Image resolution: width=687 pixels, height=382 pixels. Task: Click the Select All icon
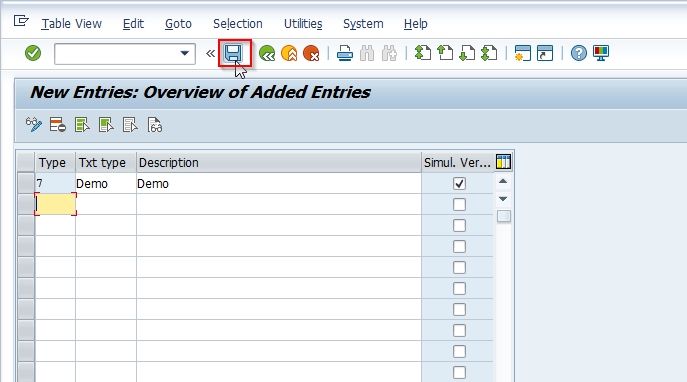click(x=82, y=125)
